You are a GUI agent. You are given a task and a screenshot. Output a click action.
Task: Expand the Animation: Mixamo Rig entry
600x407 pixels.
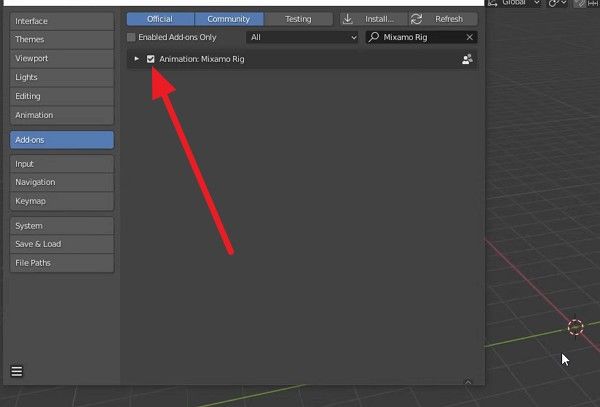pyautogui.click(x=136, y=59)
